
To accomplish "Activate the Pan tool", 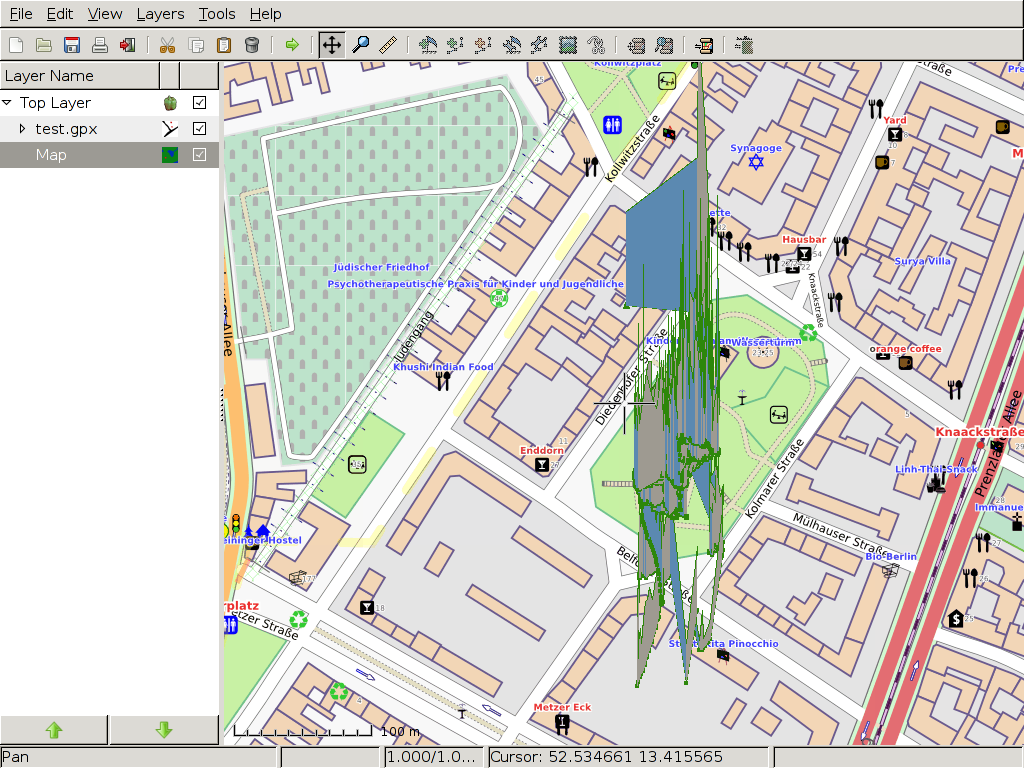I will 331,45.
